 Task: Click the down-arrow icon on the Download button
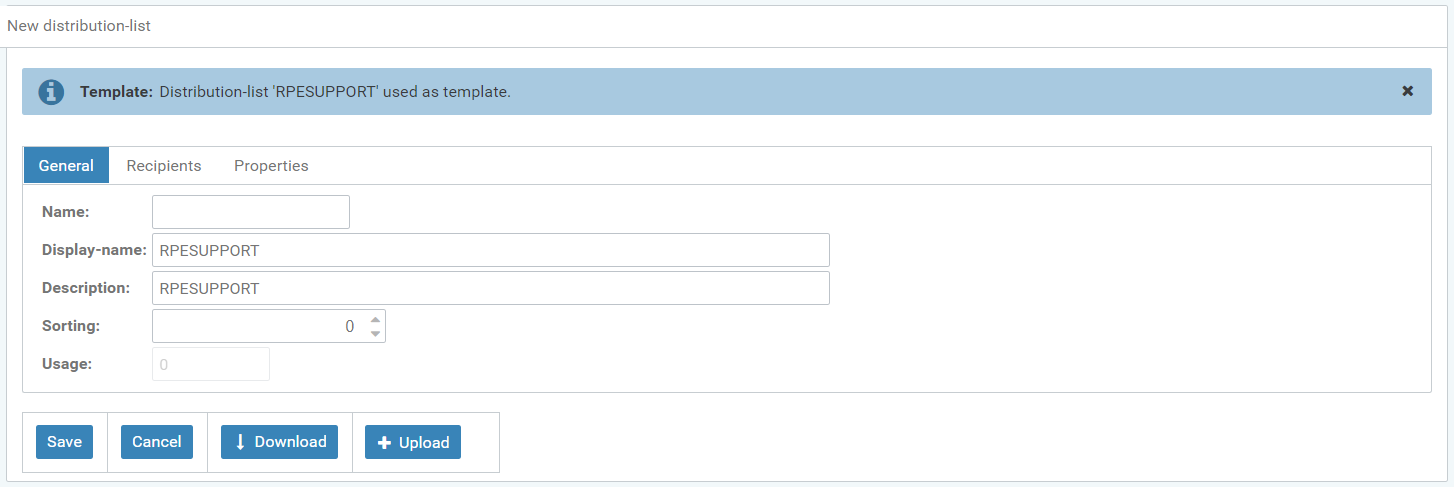click(x=241, y=442)
